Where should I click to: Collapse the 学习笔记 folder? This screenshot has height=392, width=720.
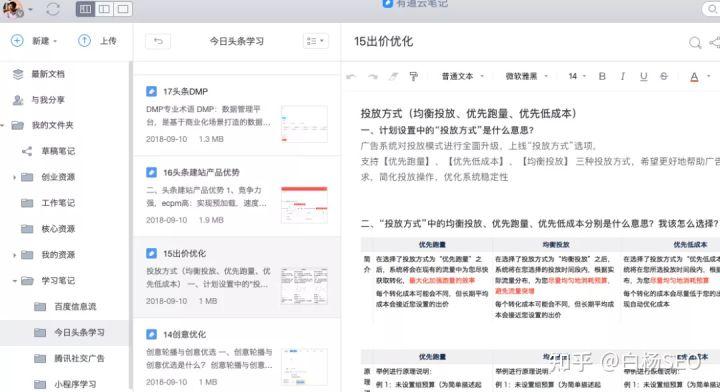(x=15, y=280)
